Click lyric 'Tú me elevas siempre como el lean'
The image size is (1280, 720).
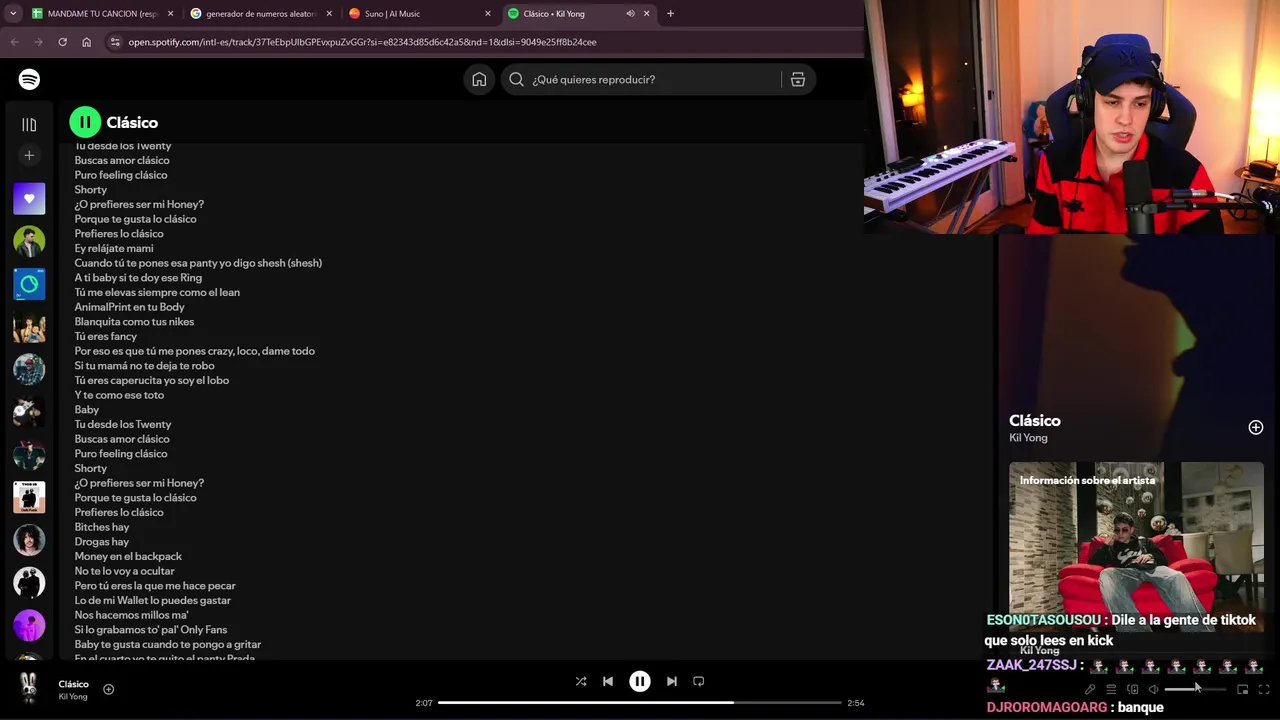(157, 292)
